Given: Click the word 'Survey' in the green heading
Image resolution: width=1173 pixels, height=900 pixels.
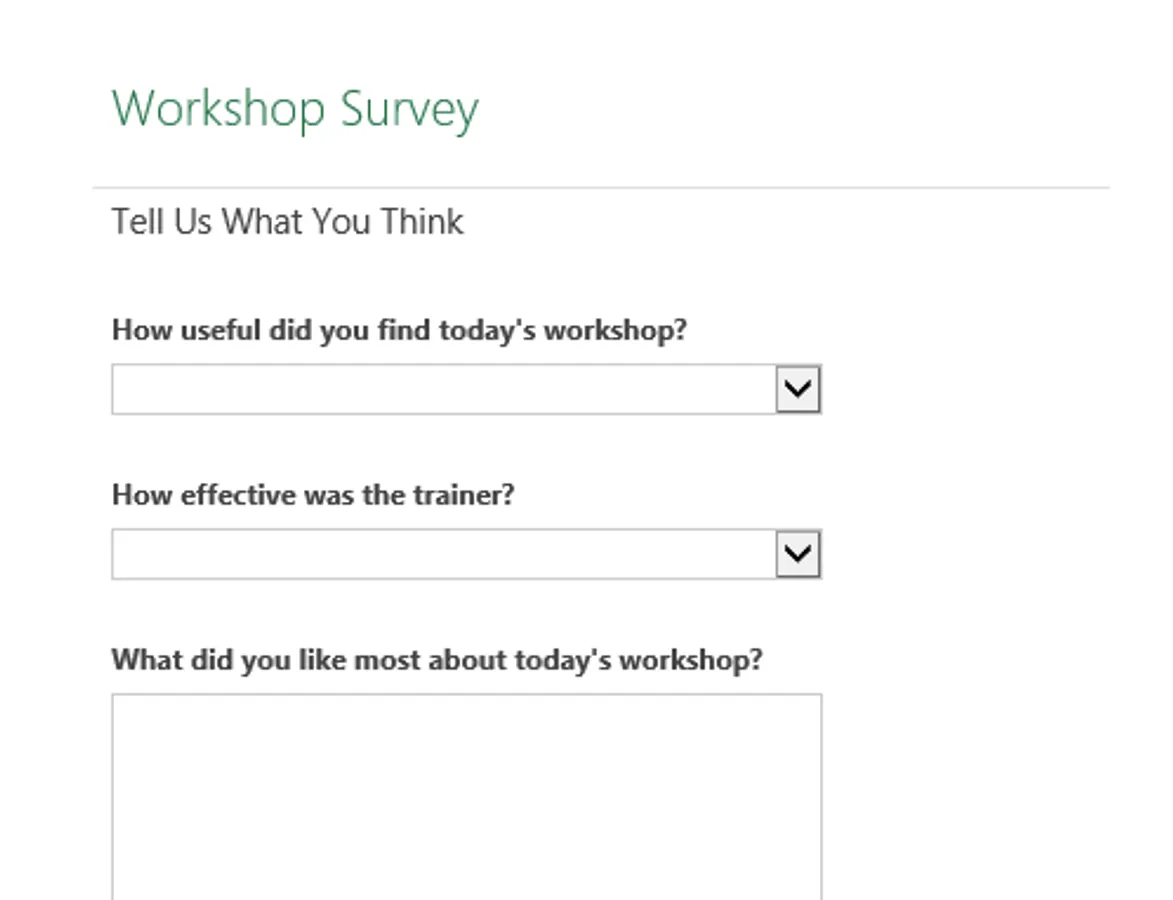Looking at the screenshot, I should pos(409,109).
